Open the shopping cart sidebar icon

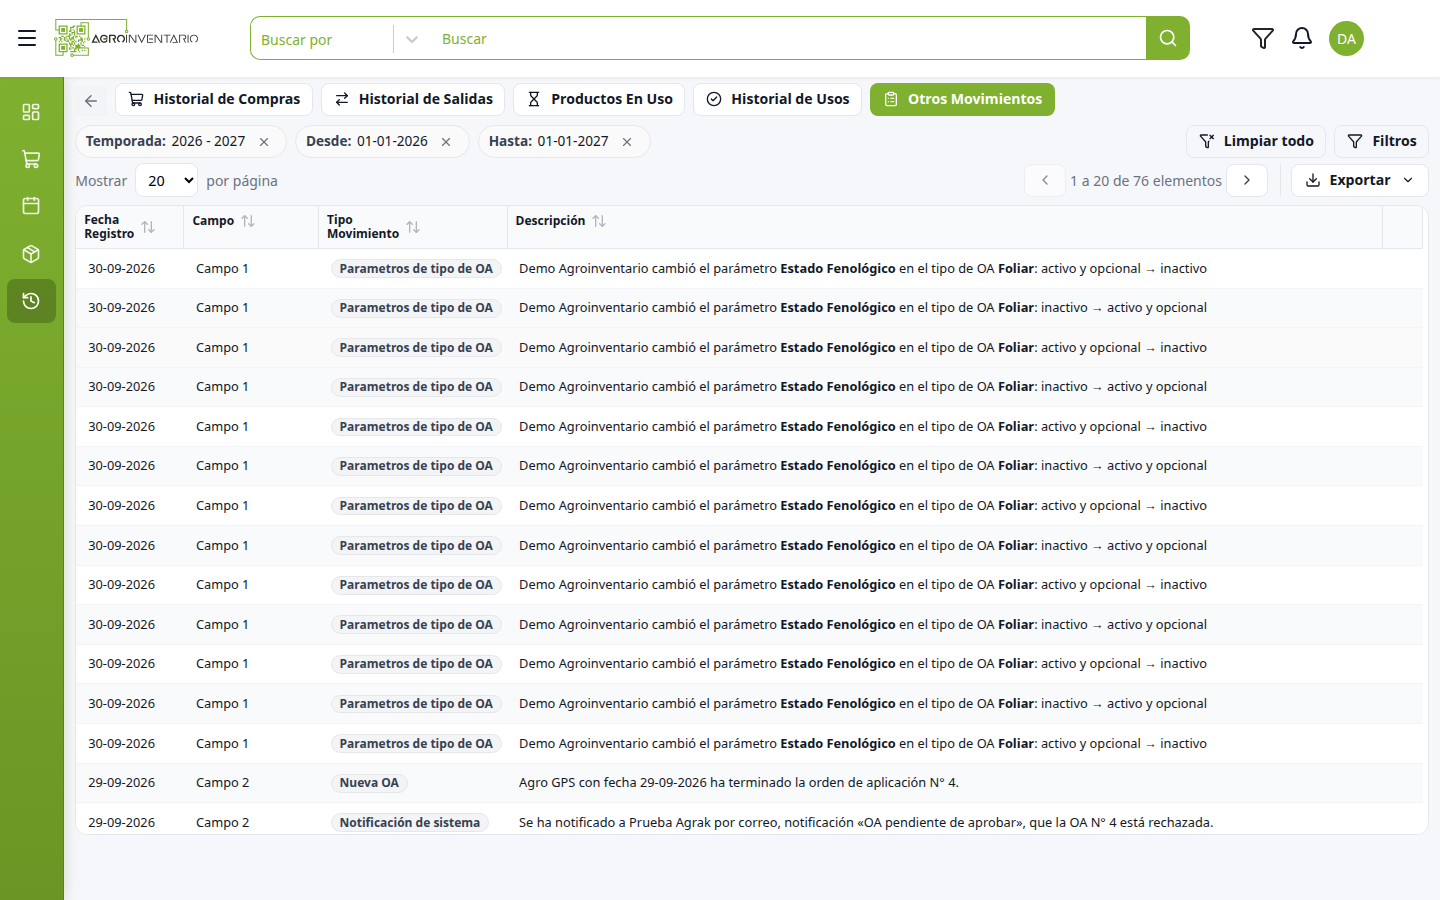31,159
